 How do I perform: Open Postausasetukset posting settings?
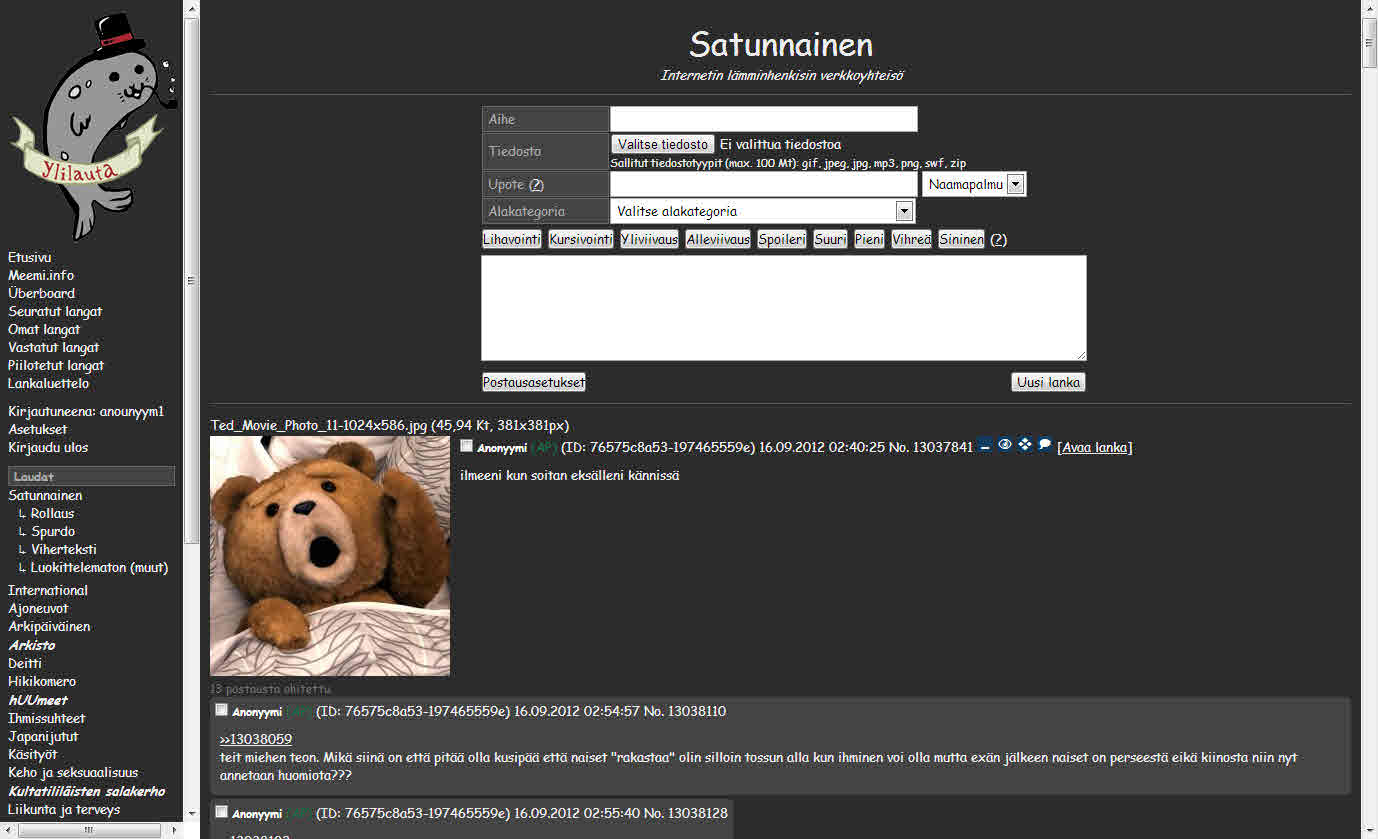tap(534, 382)
